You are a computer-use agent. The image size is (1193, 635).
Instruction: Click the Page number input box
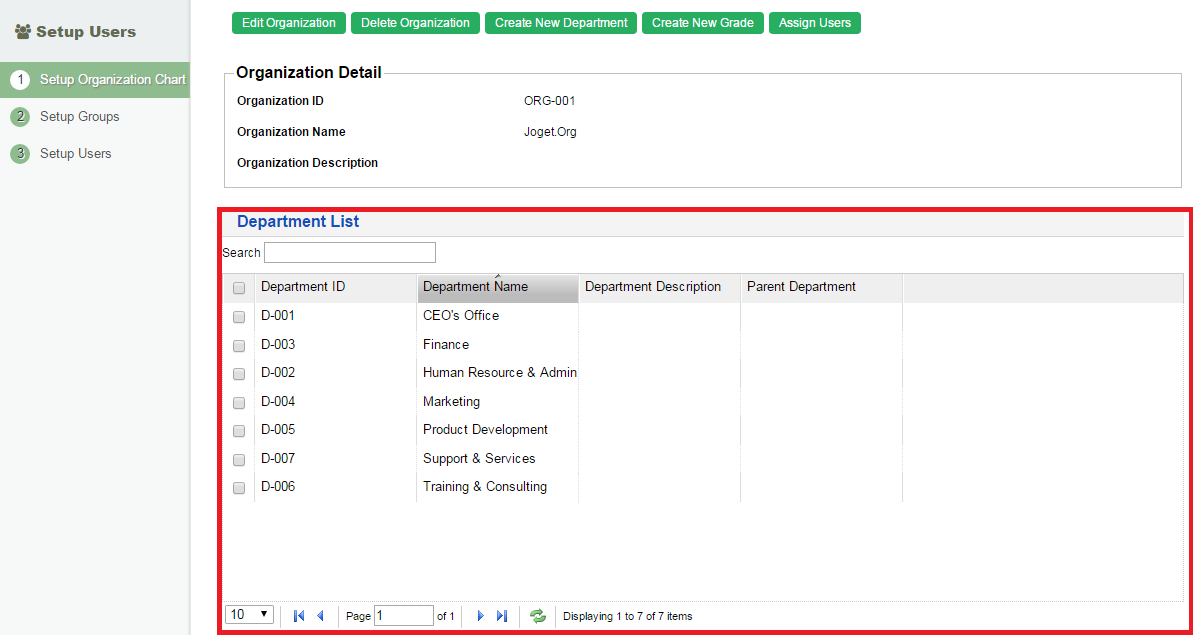403,616
